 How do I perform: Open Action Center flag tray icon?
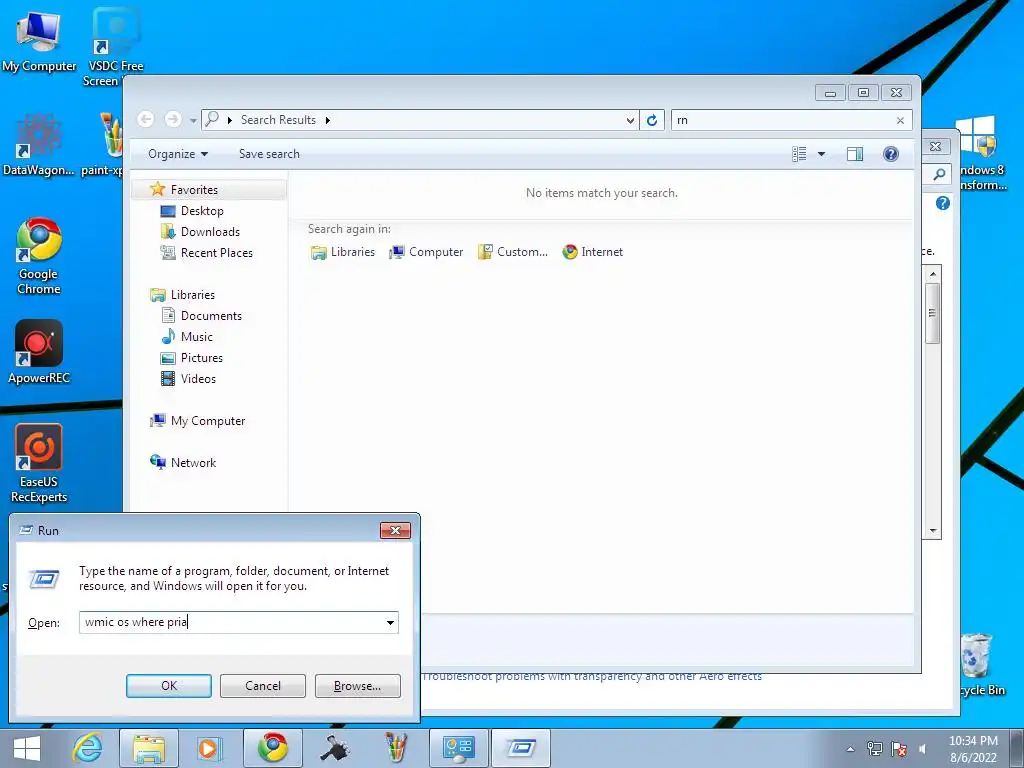point(899,749)
